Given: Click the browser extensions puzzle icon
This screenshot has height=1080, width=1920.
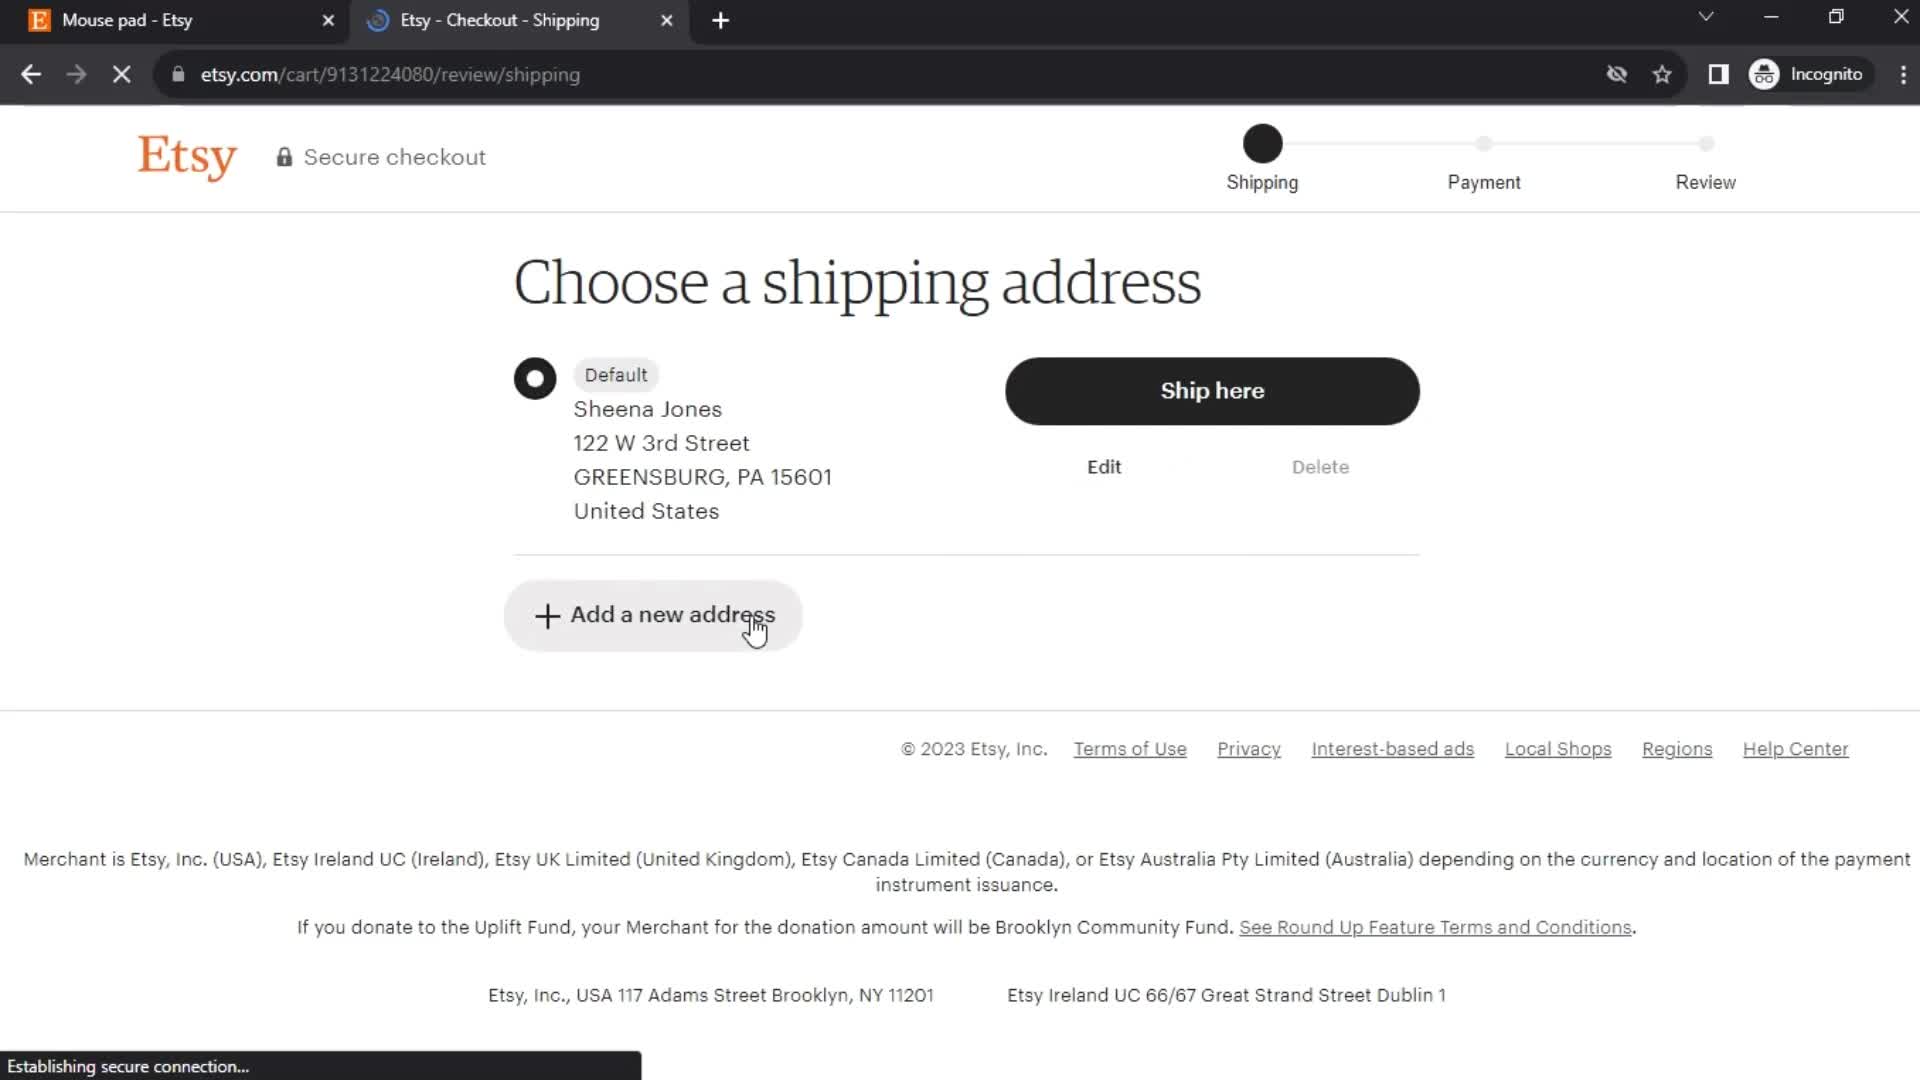Looking at the screenshot, I should 1718,74.
